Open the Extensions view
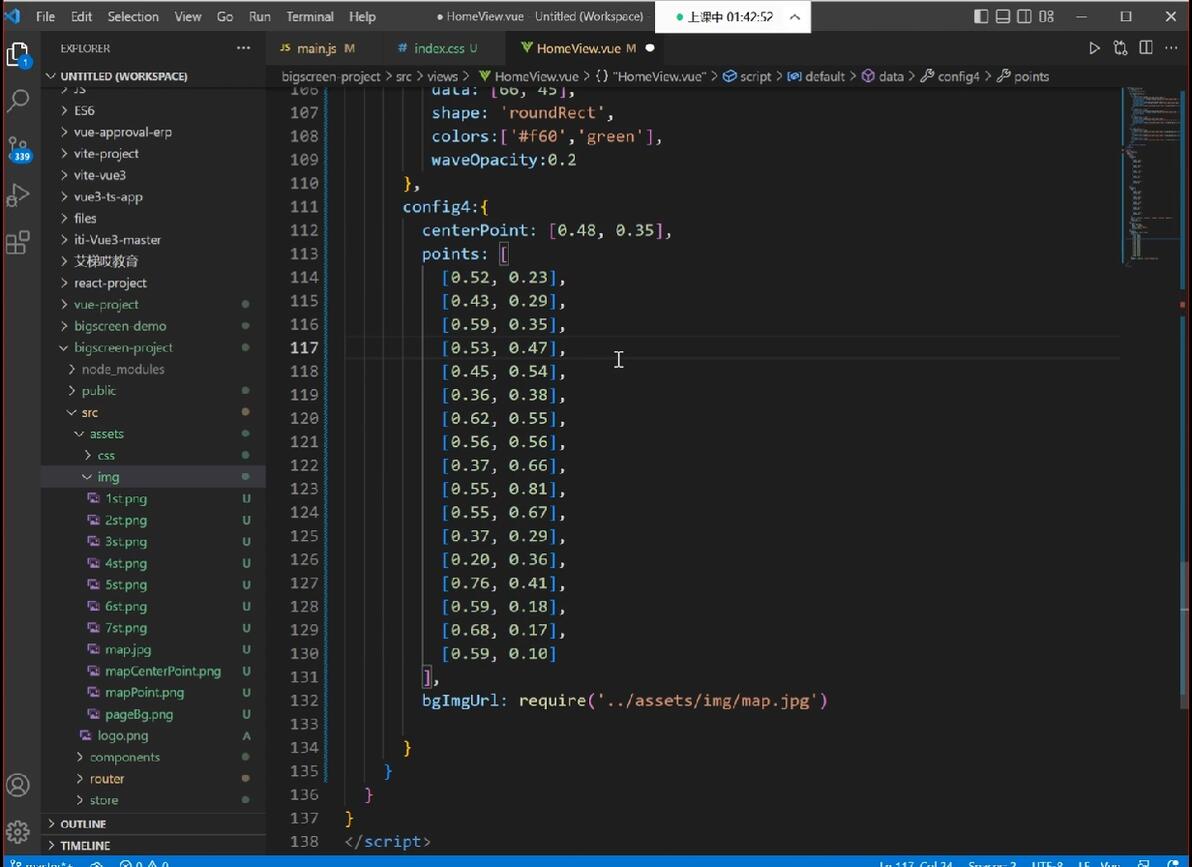This screenshot has width=1192, height=867. click(18, 242)
